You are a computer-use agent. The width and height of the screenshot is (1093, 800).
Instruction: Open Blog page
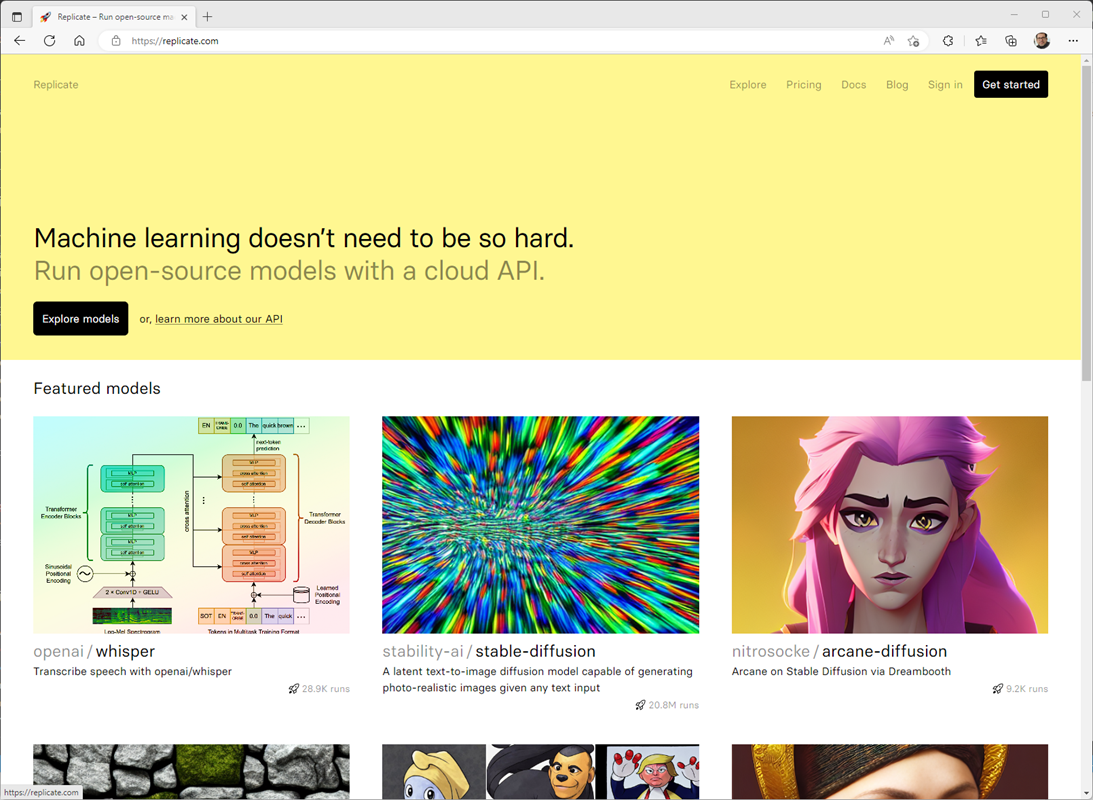coord(897,84)
